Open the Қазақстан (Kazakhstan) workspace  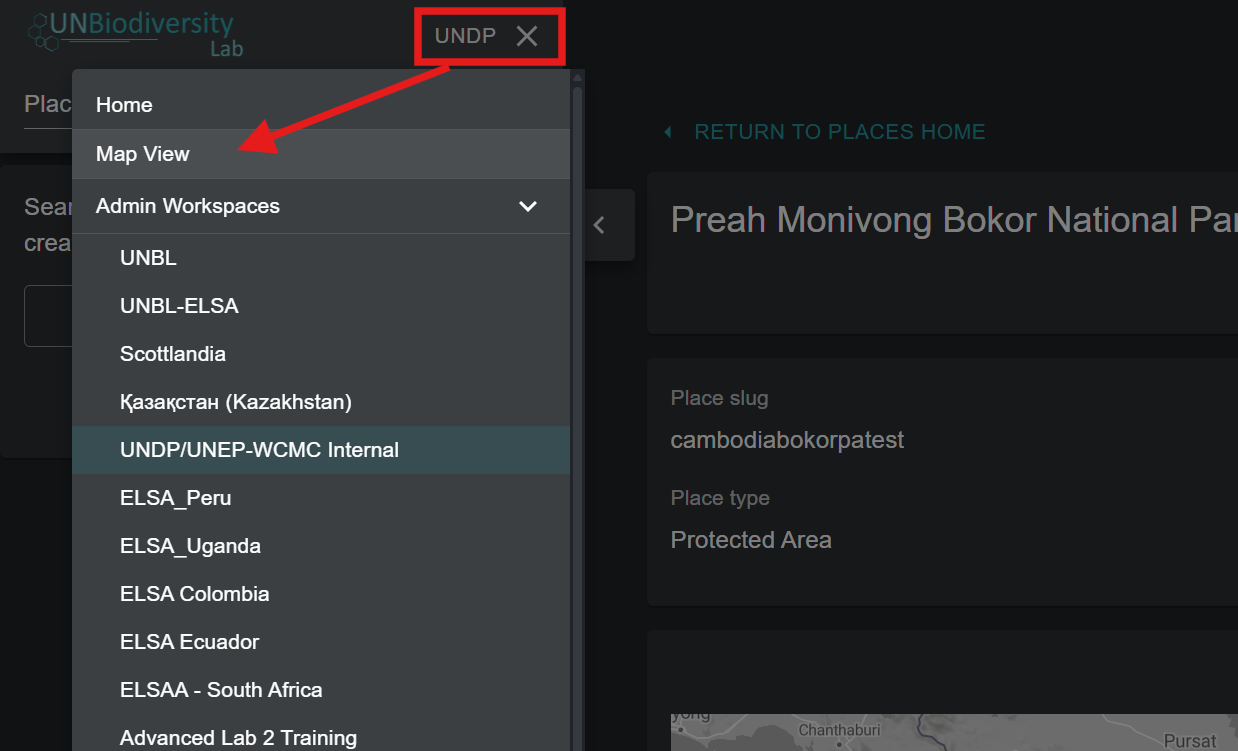(236, 402)
